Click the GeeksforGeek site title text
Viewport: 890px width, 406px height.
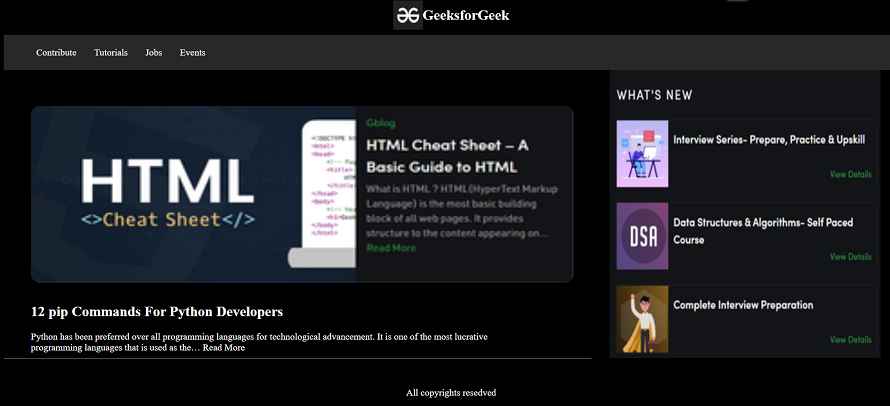point(465,15)
